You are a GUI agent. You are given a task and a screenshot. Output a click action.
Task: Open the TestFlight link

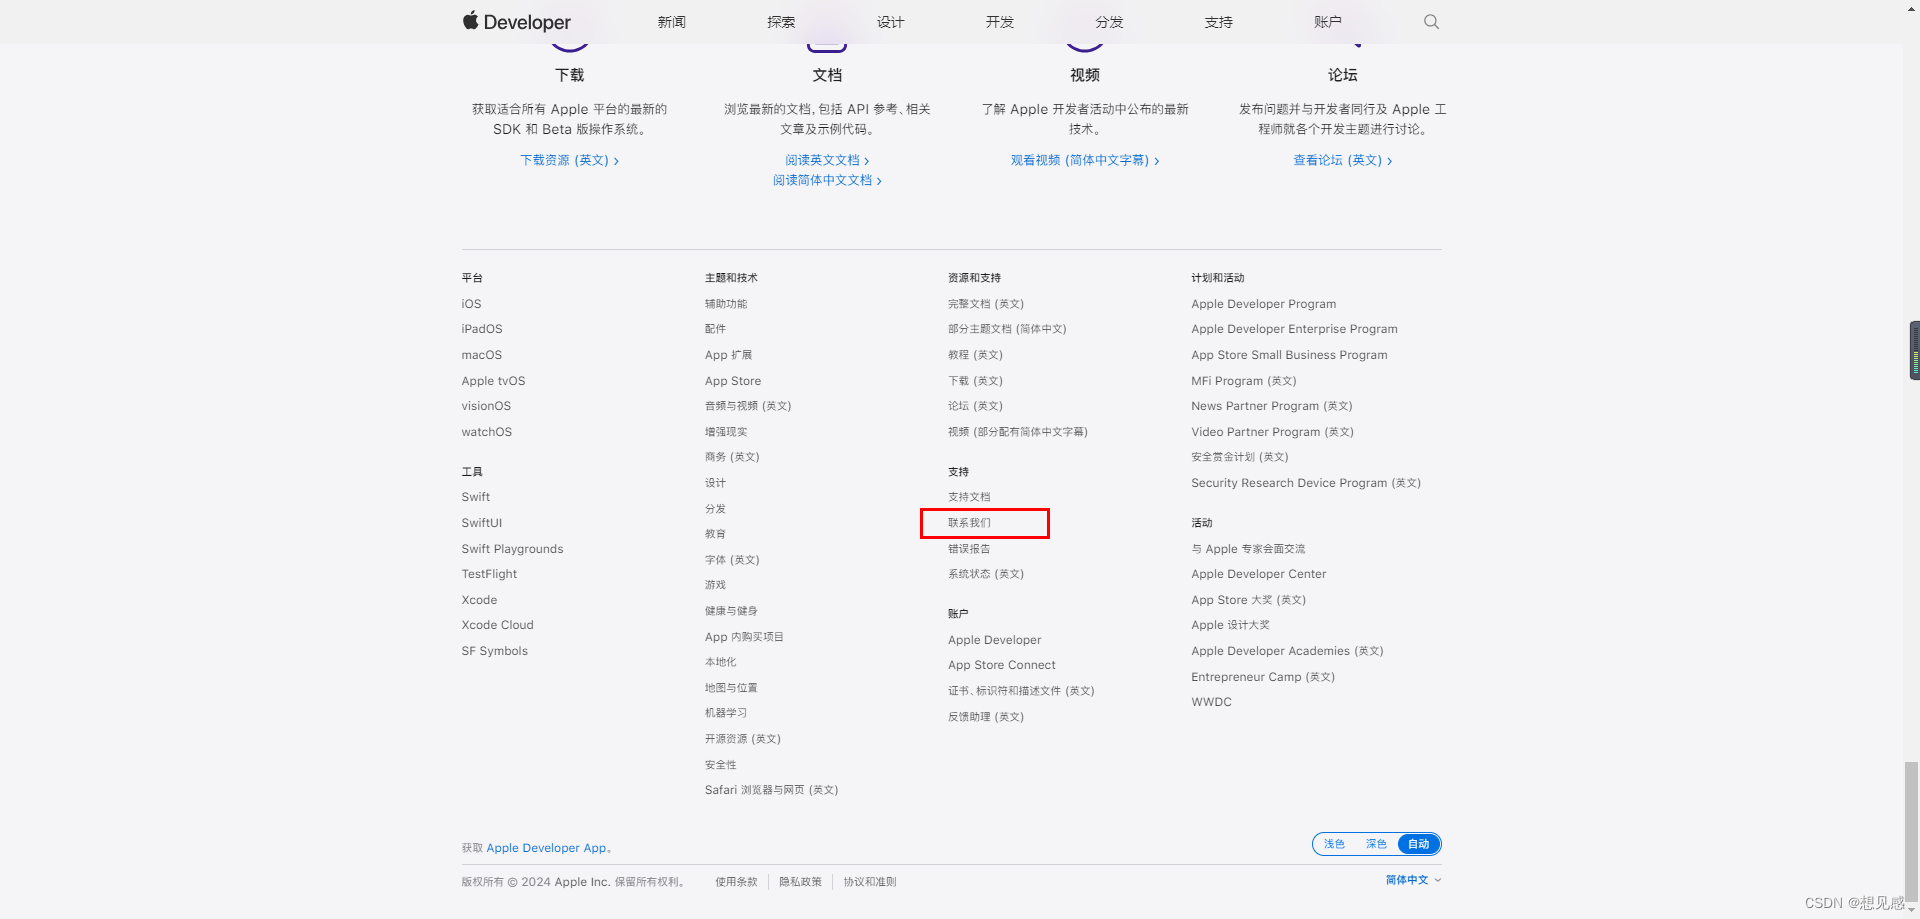489,574
